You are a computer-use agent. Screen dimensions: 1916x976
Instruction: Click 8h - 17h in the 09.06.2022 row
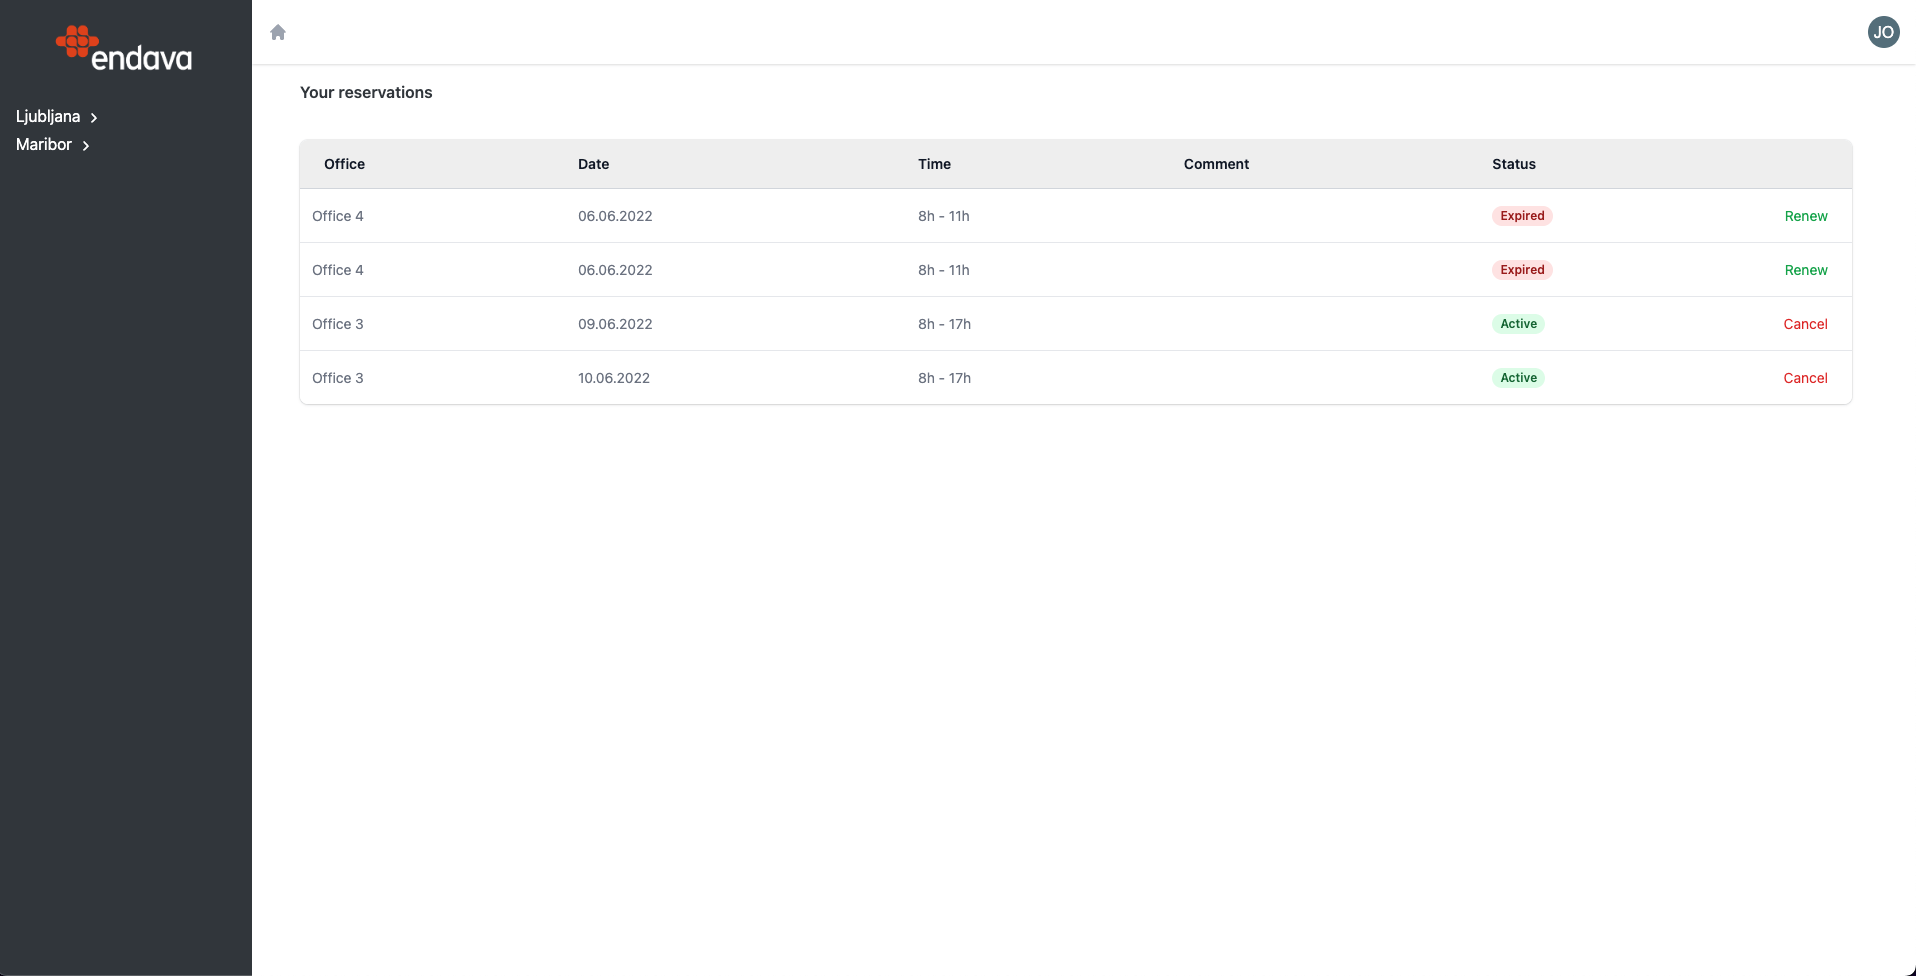coord(944,324)
